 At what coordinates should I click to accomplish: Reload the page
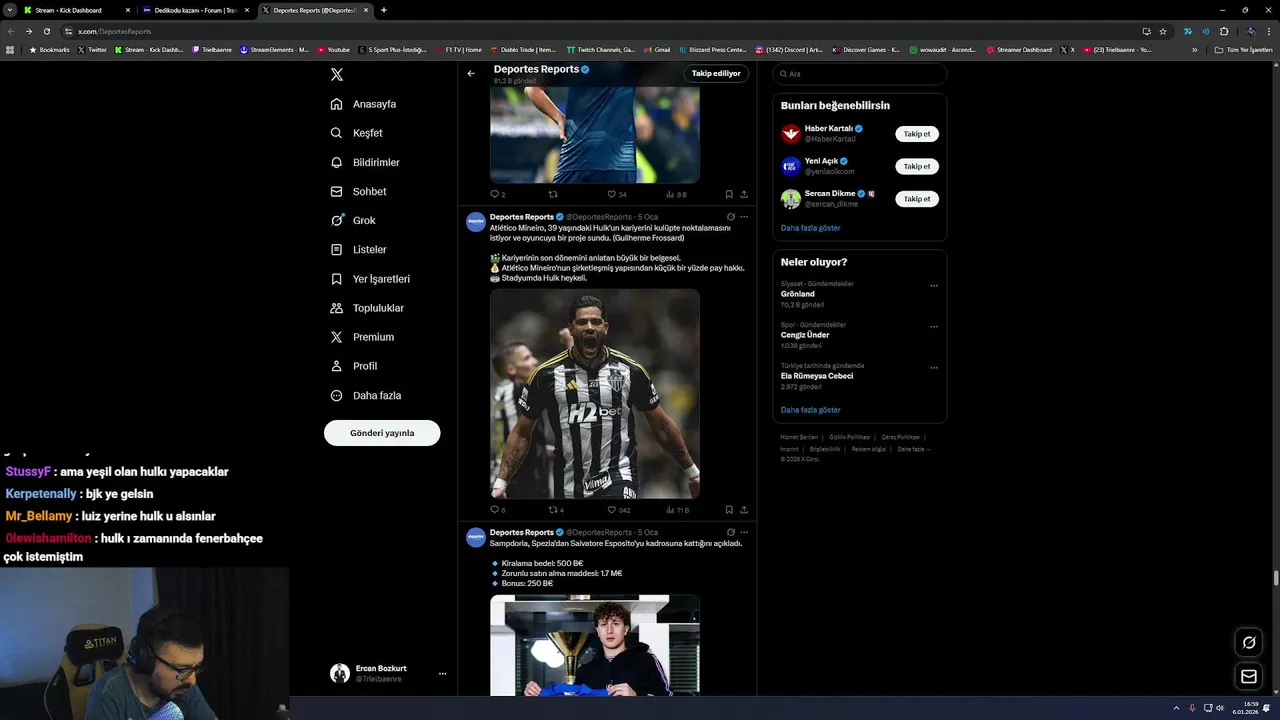coord(46,31)
